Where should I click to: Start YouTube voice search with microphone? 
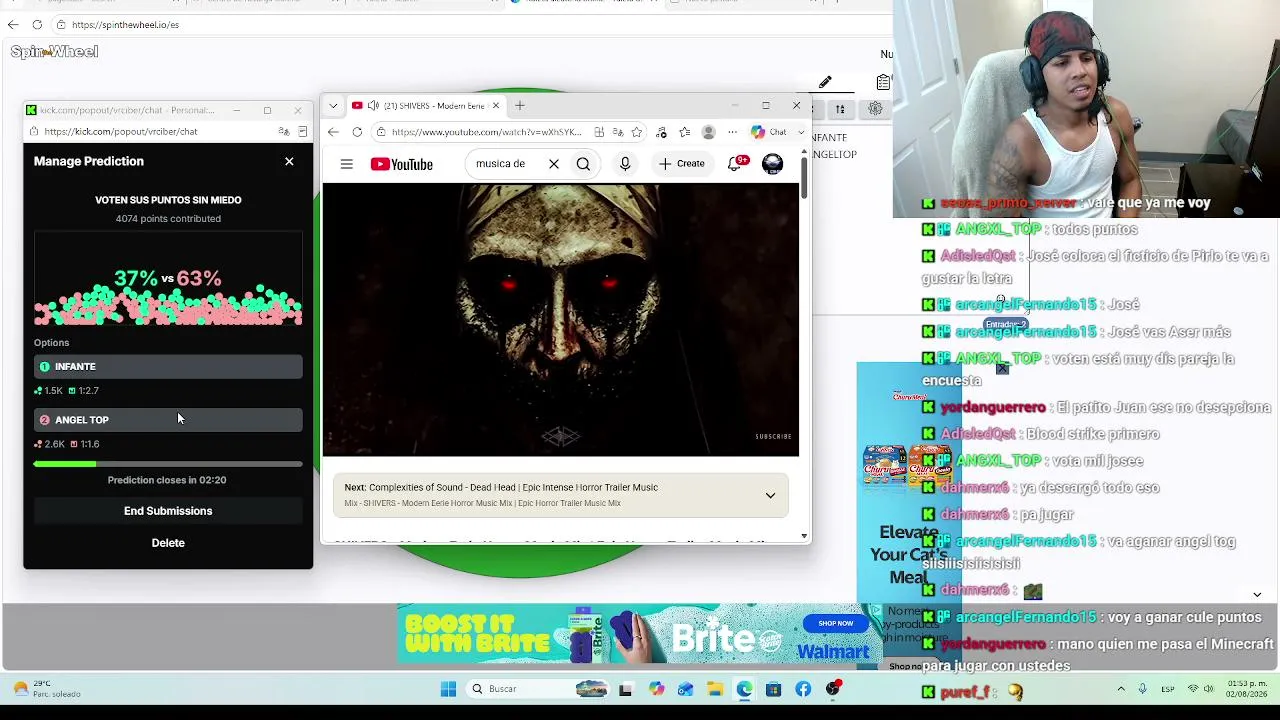pyautogui.click(x=625, y=164)
